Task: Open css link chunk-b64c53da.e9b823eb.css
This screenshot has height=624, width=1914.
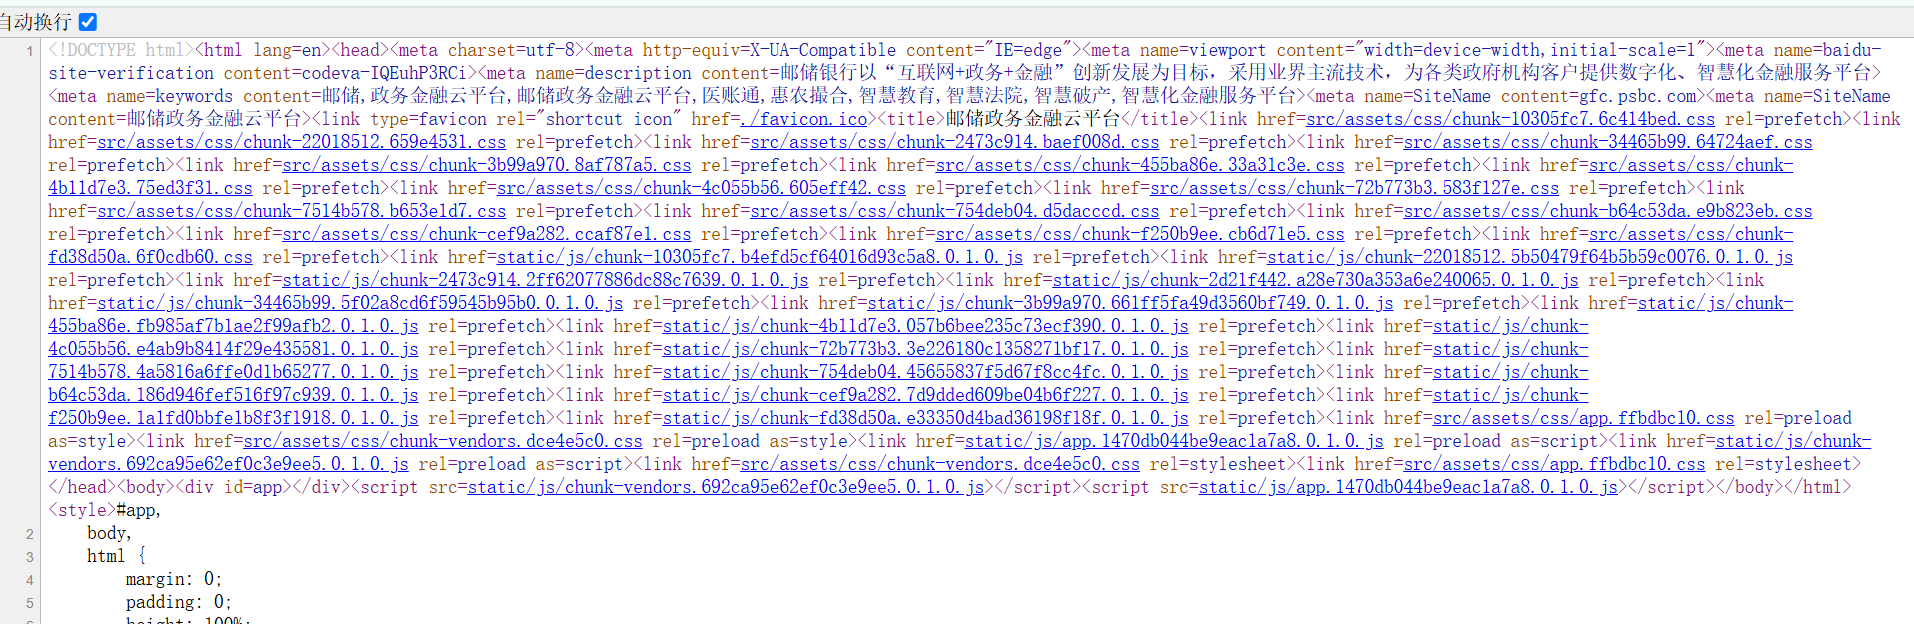Action: [1608, 211]
